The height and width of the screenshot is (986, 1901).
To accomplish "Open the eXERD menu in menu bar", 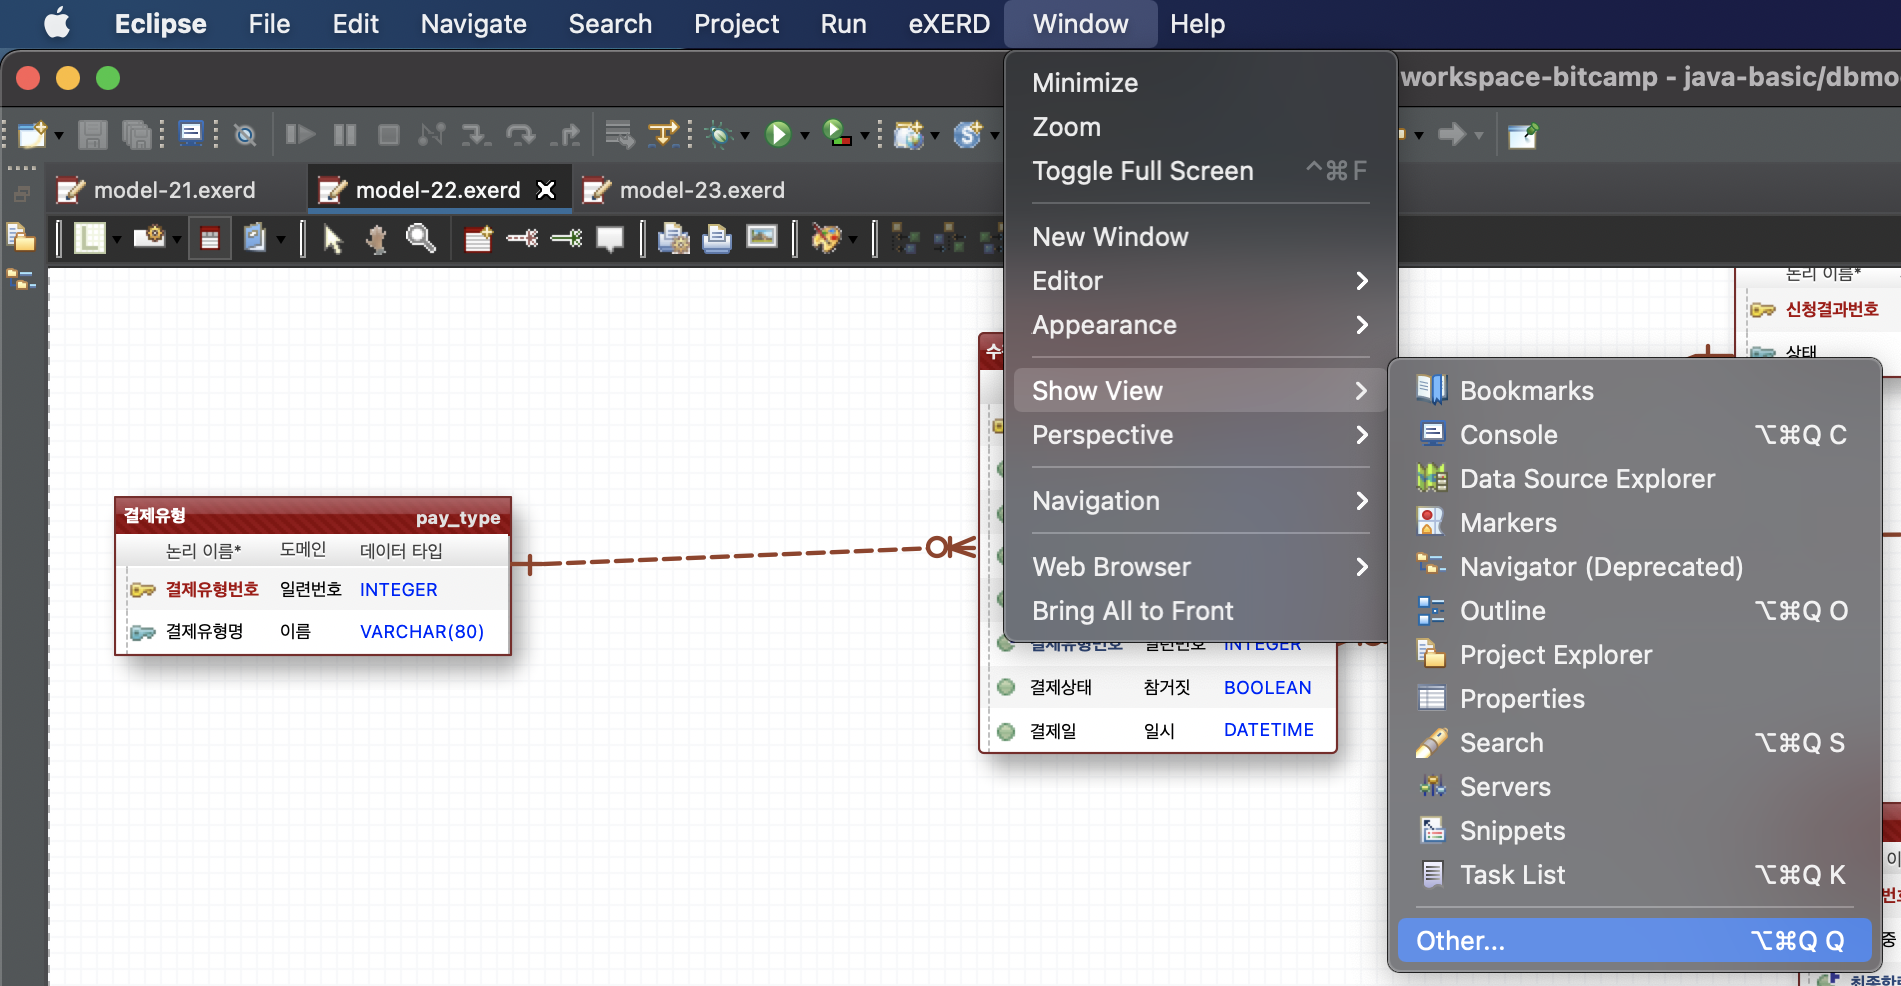I will pyautogui.click(x=949, y=24).
